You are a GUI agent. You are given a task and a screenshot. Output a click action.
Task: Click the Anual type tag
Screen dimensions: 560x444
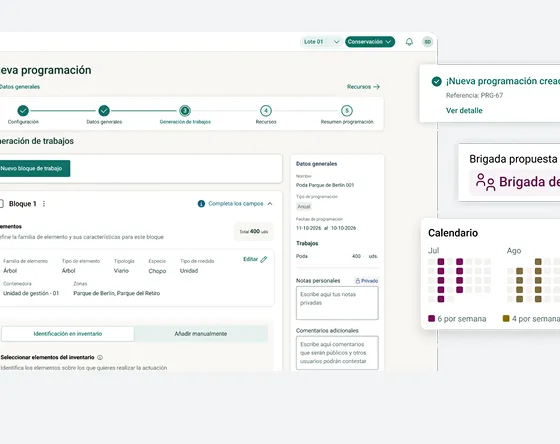click(304, 206)
